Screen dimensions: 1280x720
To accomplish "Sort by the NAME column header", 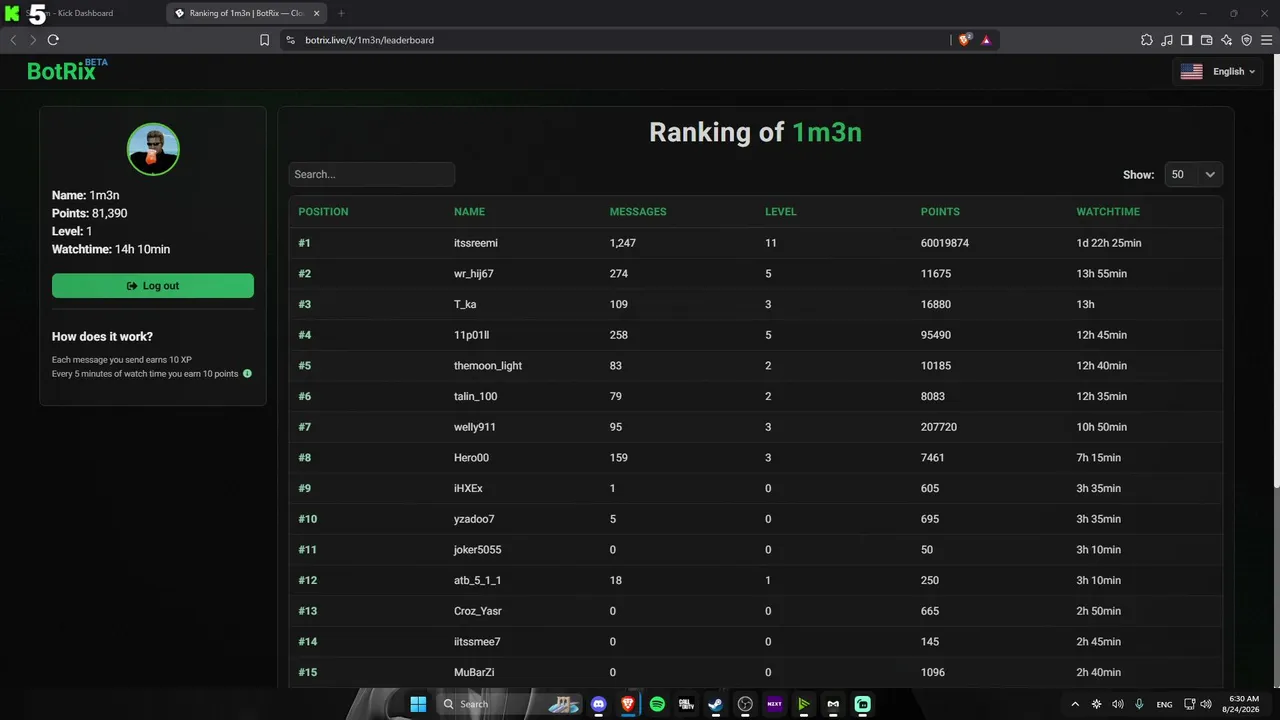I will [x=469, y=212].
